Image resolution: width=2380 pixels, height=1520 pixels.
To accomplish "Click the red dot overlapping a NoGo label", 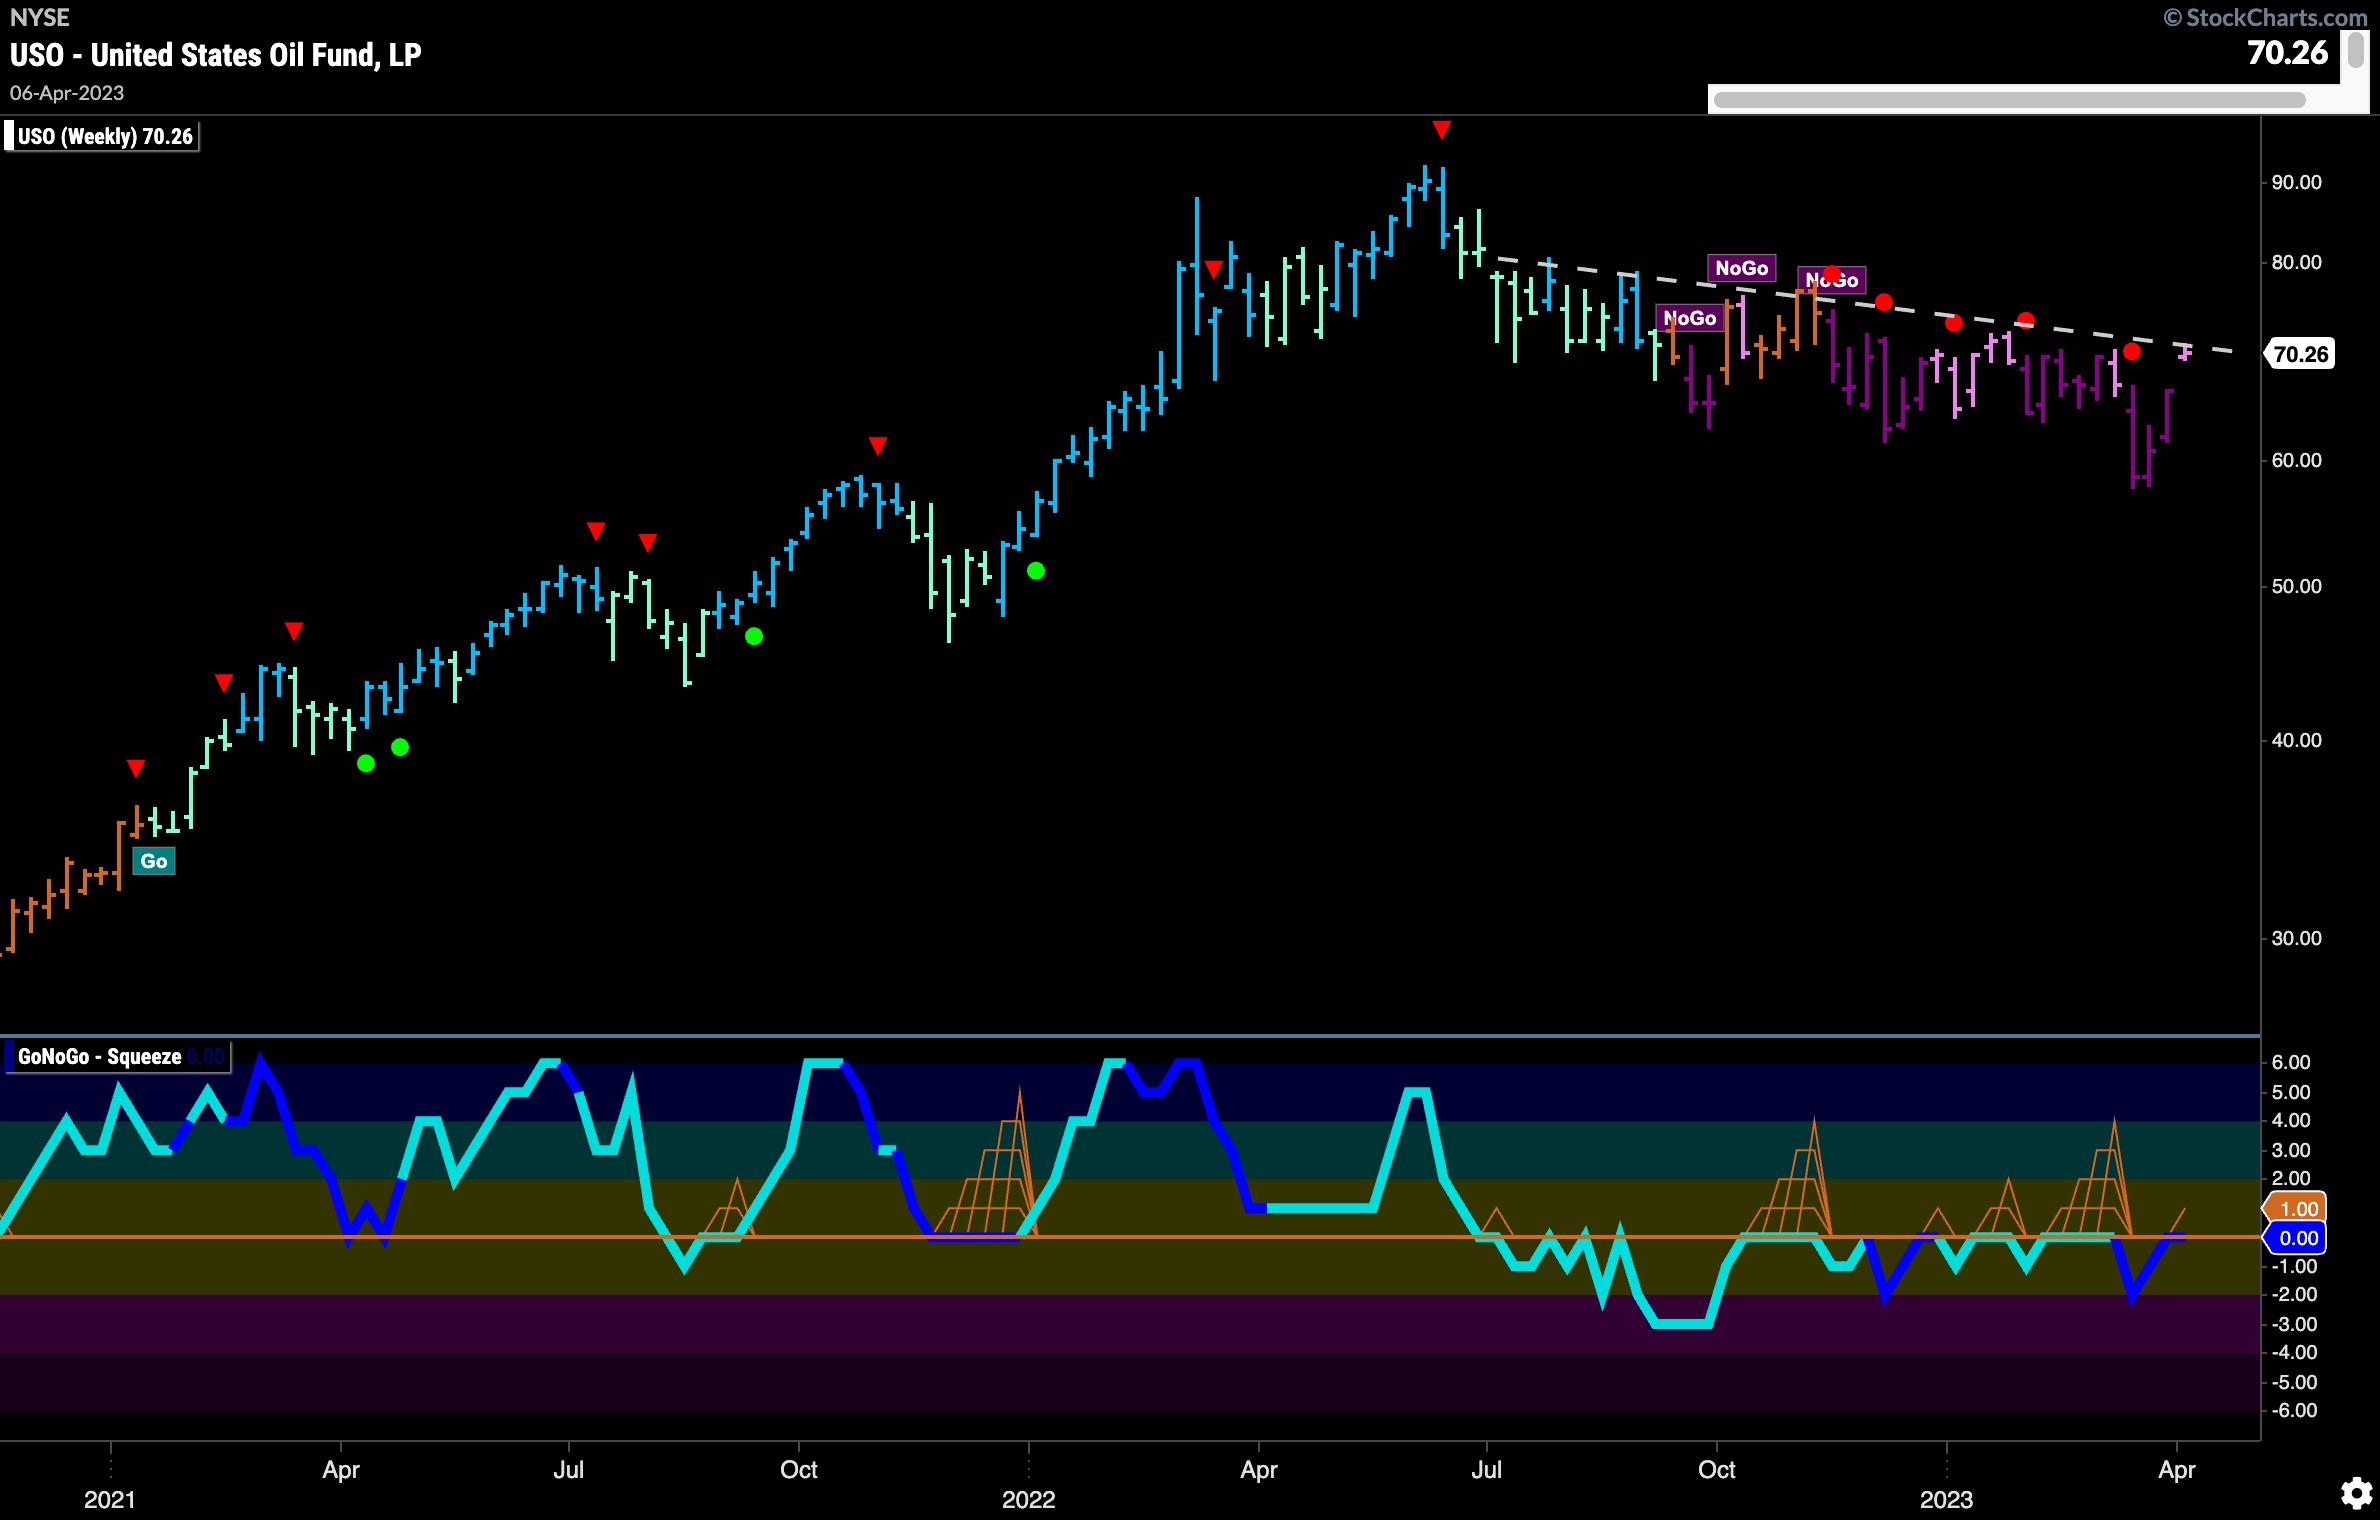I will [x=1831, y=274].
